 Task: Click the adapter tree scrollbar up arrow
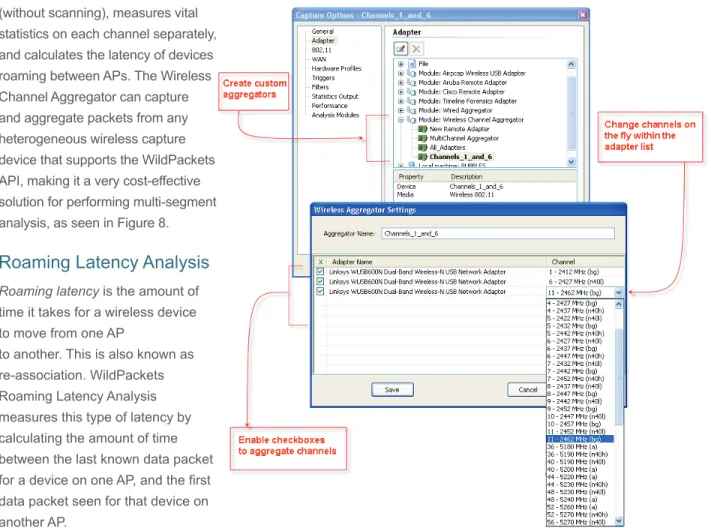pos(571,64)
